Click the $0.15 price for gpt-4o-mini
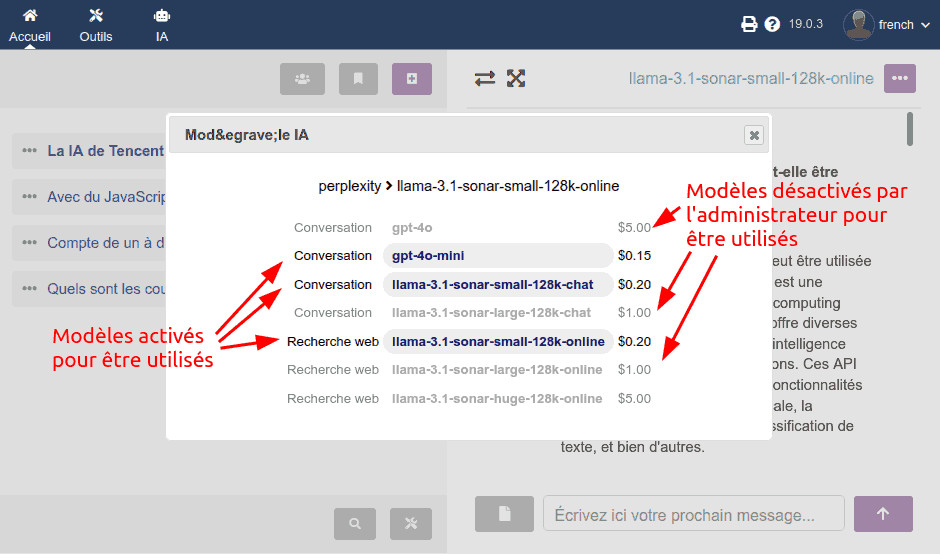 point(634,256)
